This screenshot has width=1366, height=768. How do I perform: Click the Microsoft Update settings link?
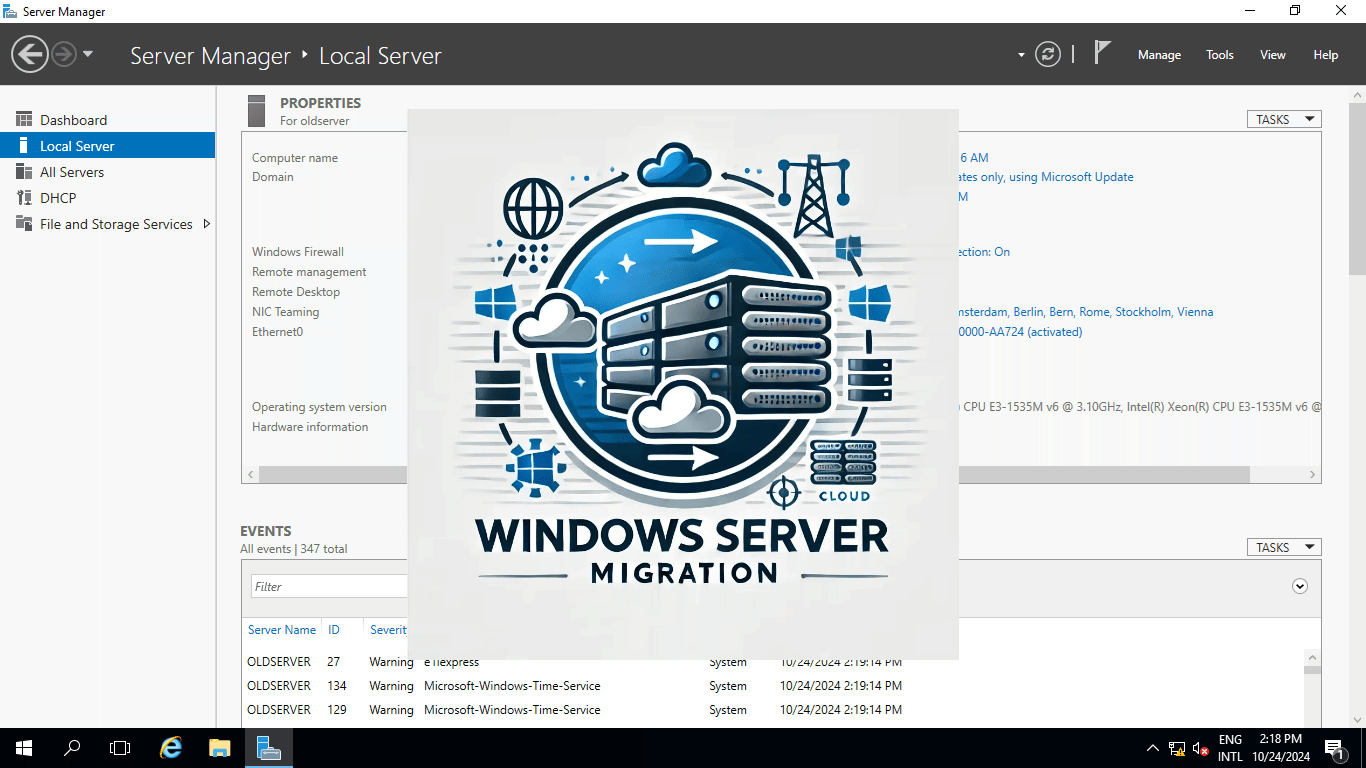[1047, 177]
